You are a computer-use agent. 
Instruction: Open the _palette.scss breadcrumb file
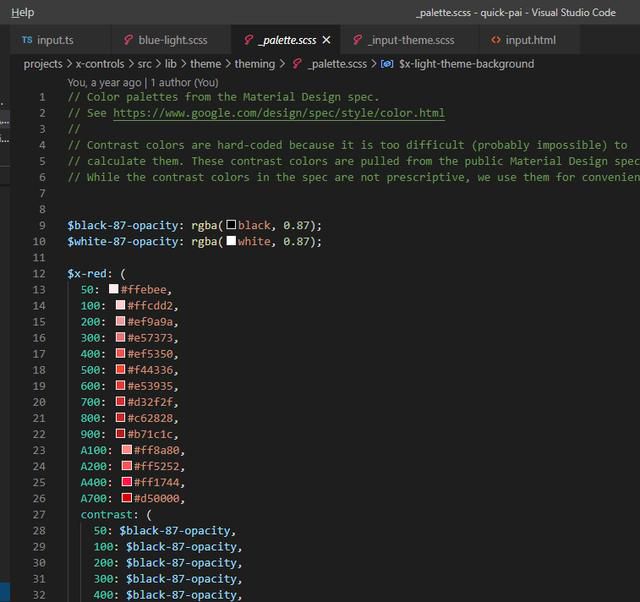tap(337, 64)
